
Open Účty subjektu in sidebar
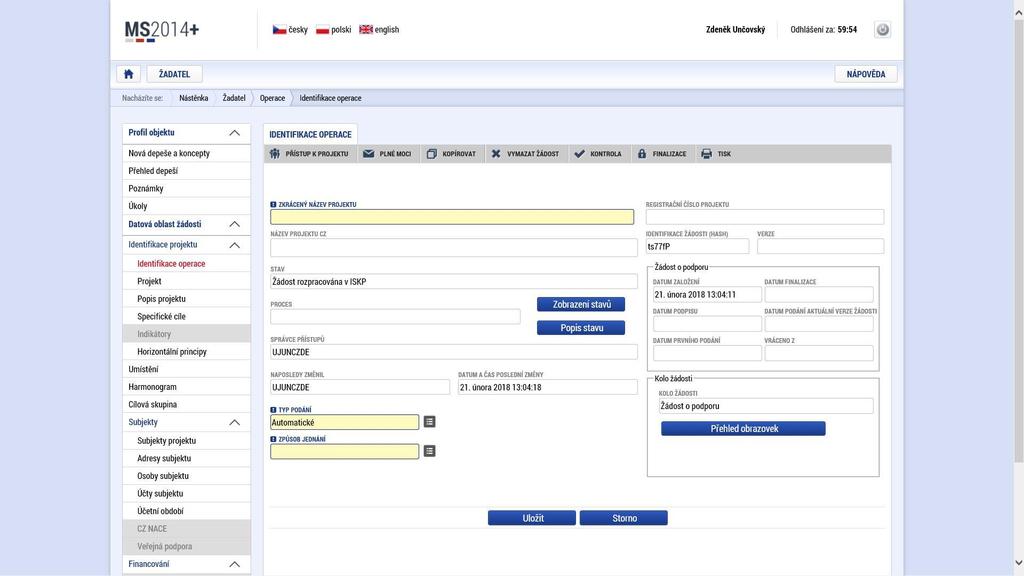coord(186,494)
